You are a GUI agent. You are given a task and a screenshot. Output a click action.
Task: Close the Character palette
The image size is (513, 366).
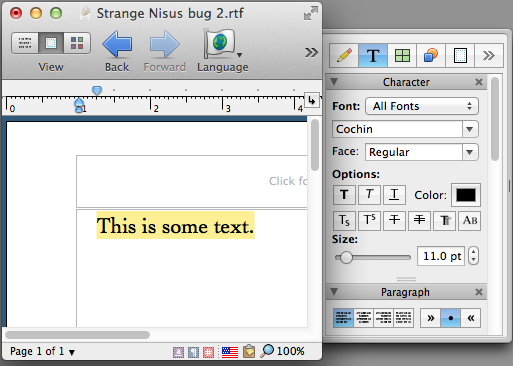pos(479,82)
